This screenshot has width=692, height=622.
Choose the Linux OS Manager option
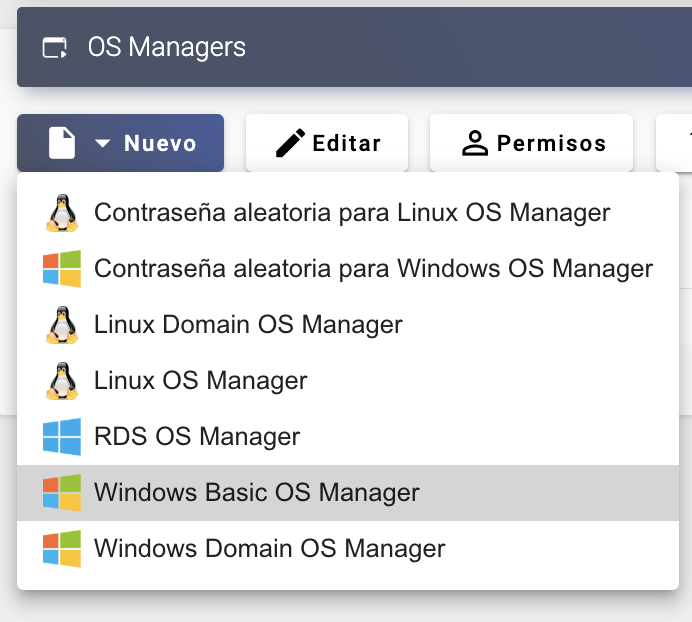coord(200,381)
